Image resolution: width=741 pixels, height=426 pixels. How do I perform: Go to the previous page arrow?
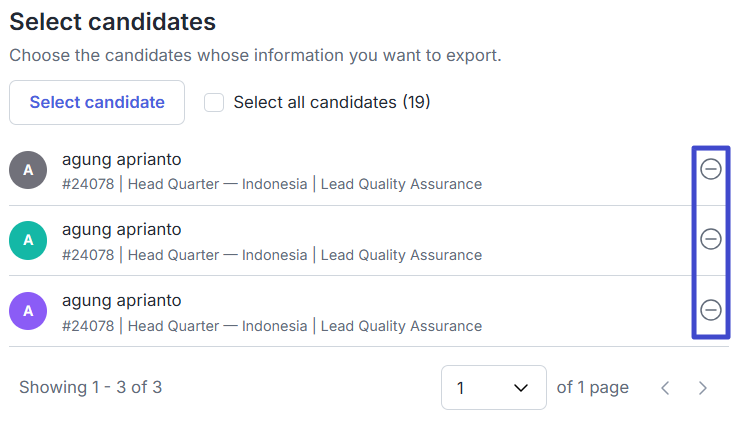click(x=665, y=388)
